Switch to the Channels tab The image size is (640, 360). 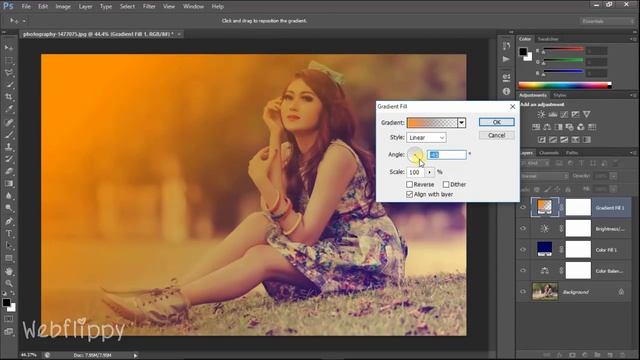(x=549, y=153)
